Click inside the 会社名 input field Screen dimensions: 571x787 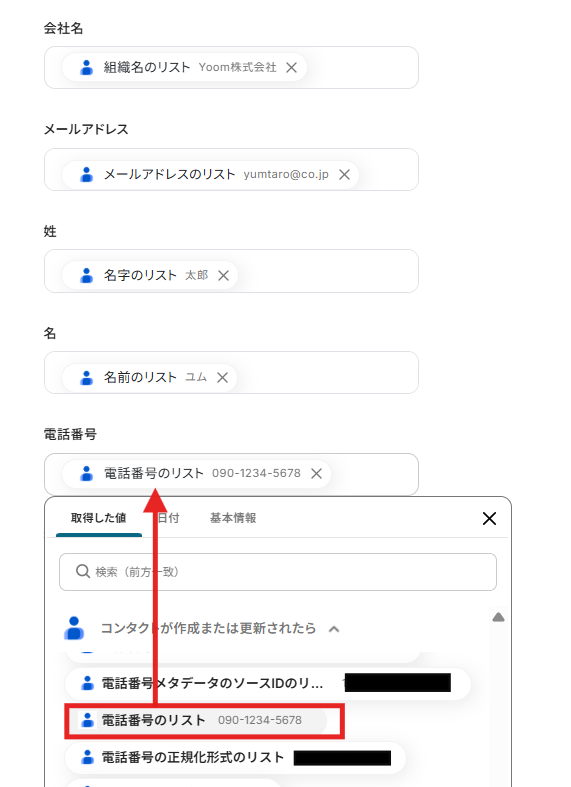(231, 68)
